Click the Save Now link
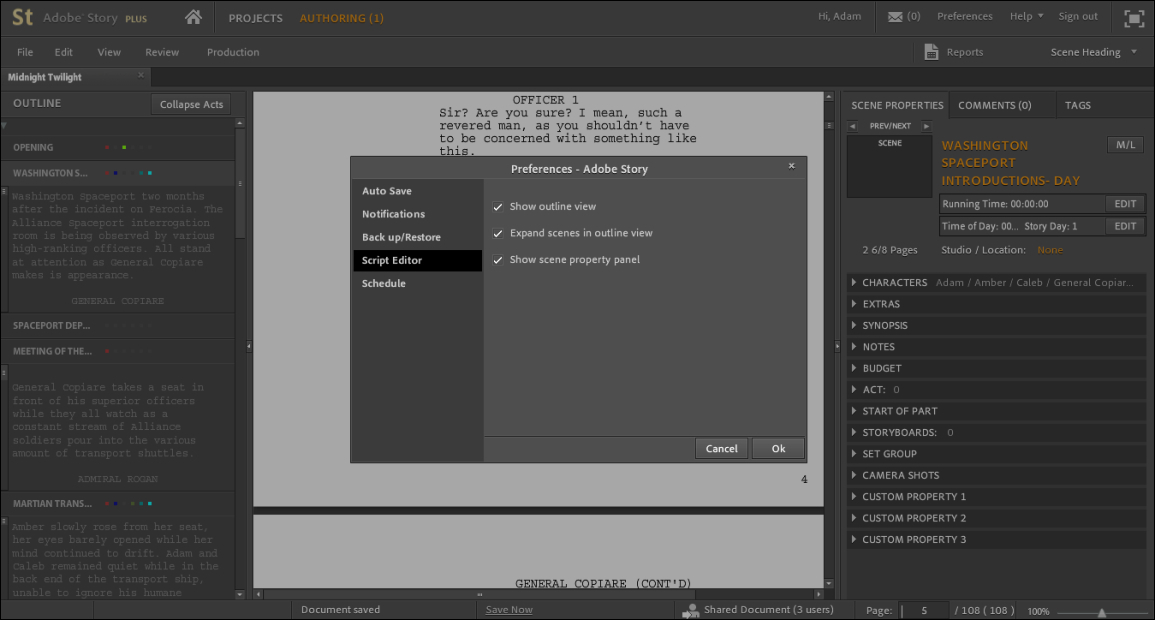Image resolution: width=1155 pixels, height=620 pixels. point(509,610)
